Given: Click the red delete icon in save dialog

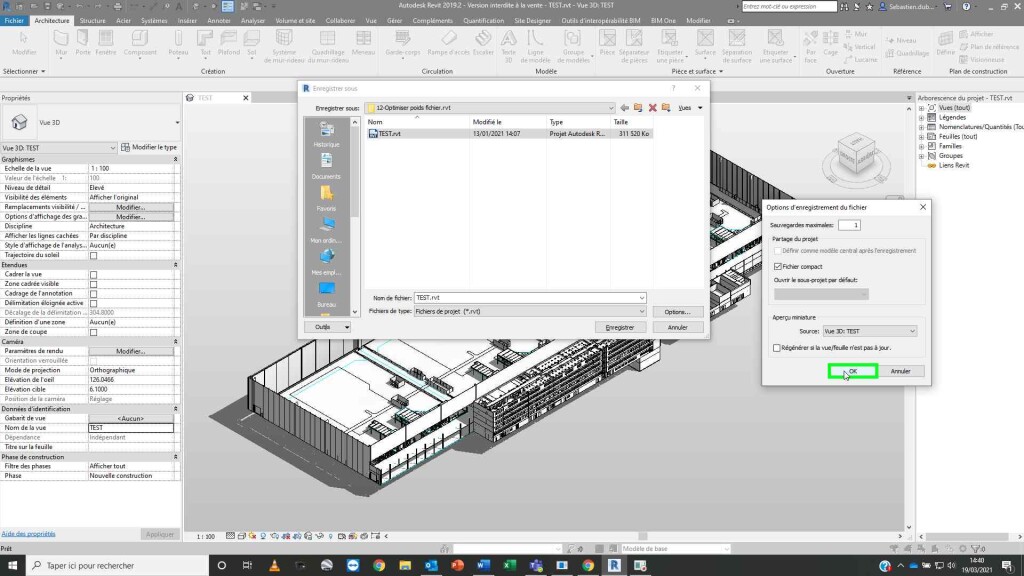Looking at the screenshot, I should (x=652, y=108).
